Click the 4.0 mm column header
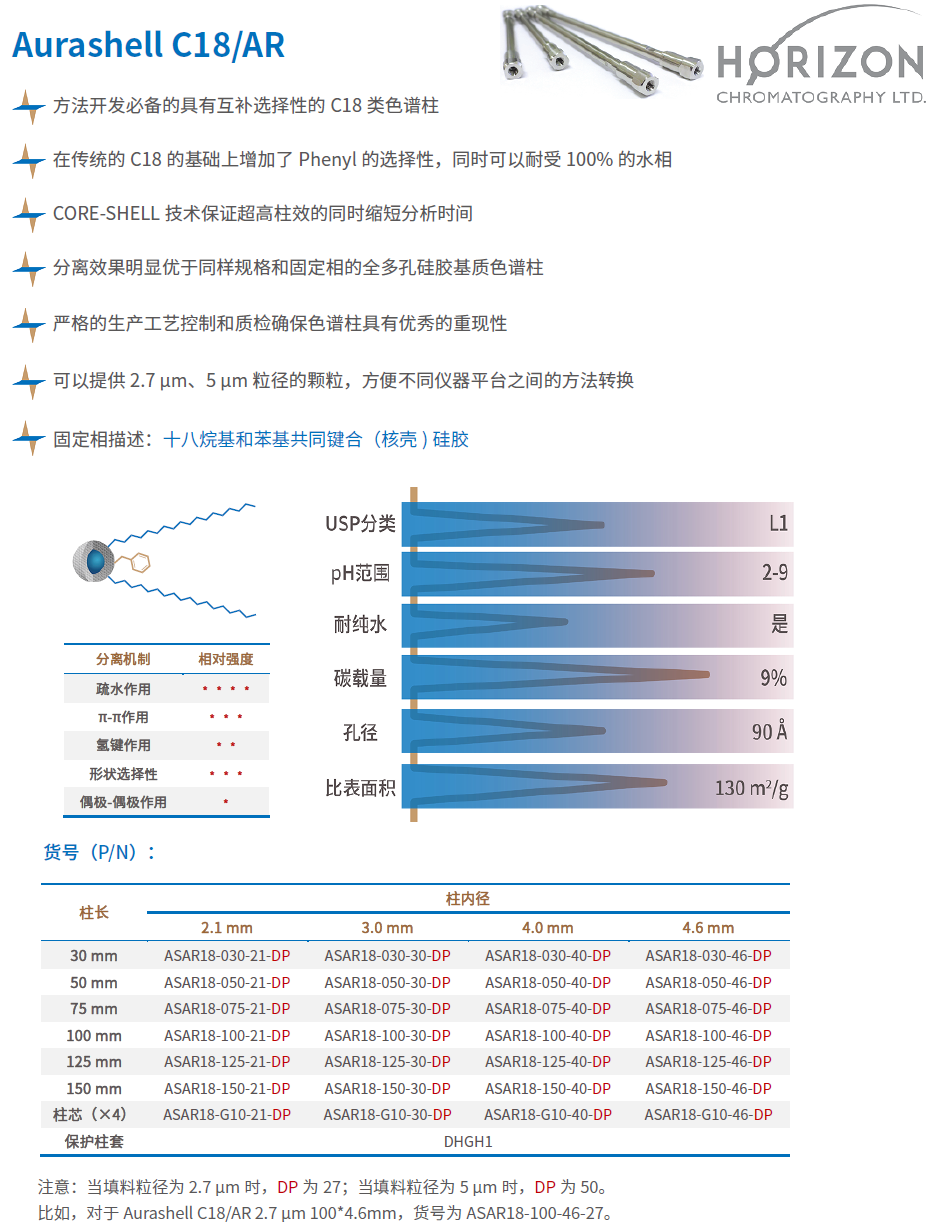The width and height of the screenshot is (937, 1230). [x=548, y=927]
